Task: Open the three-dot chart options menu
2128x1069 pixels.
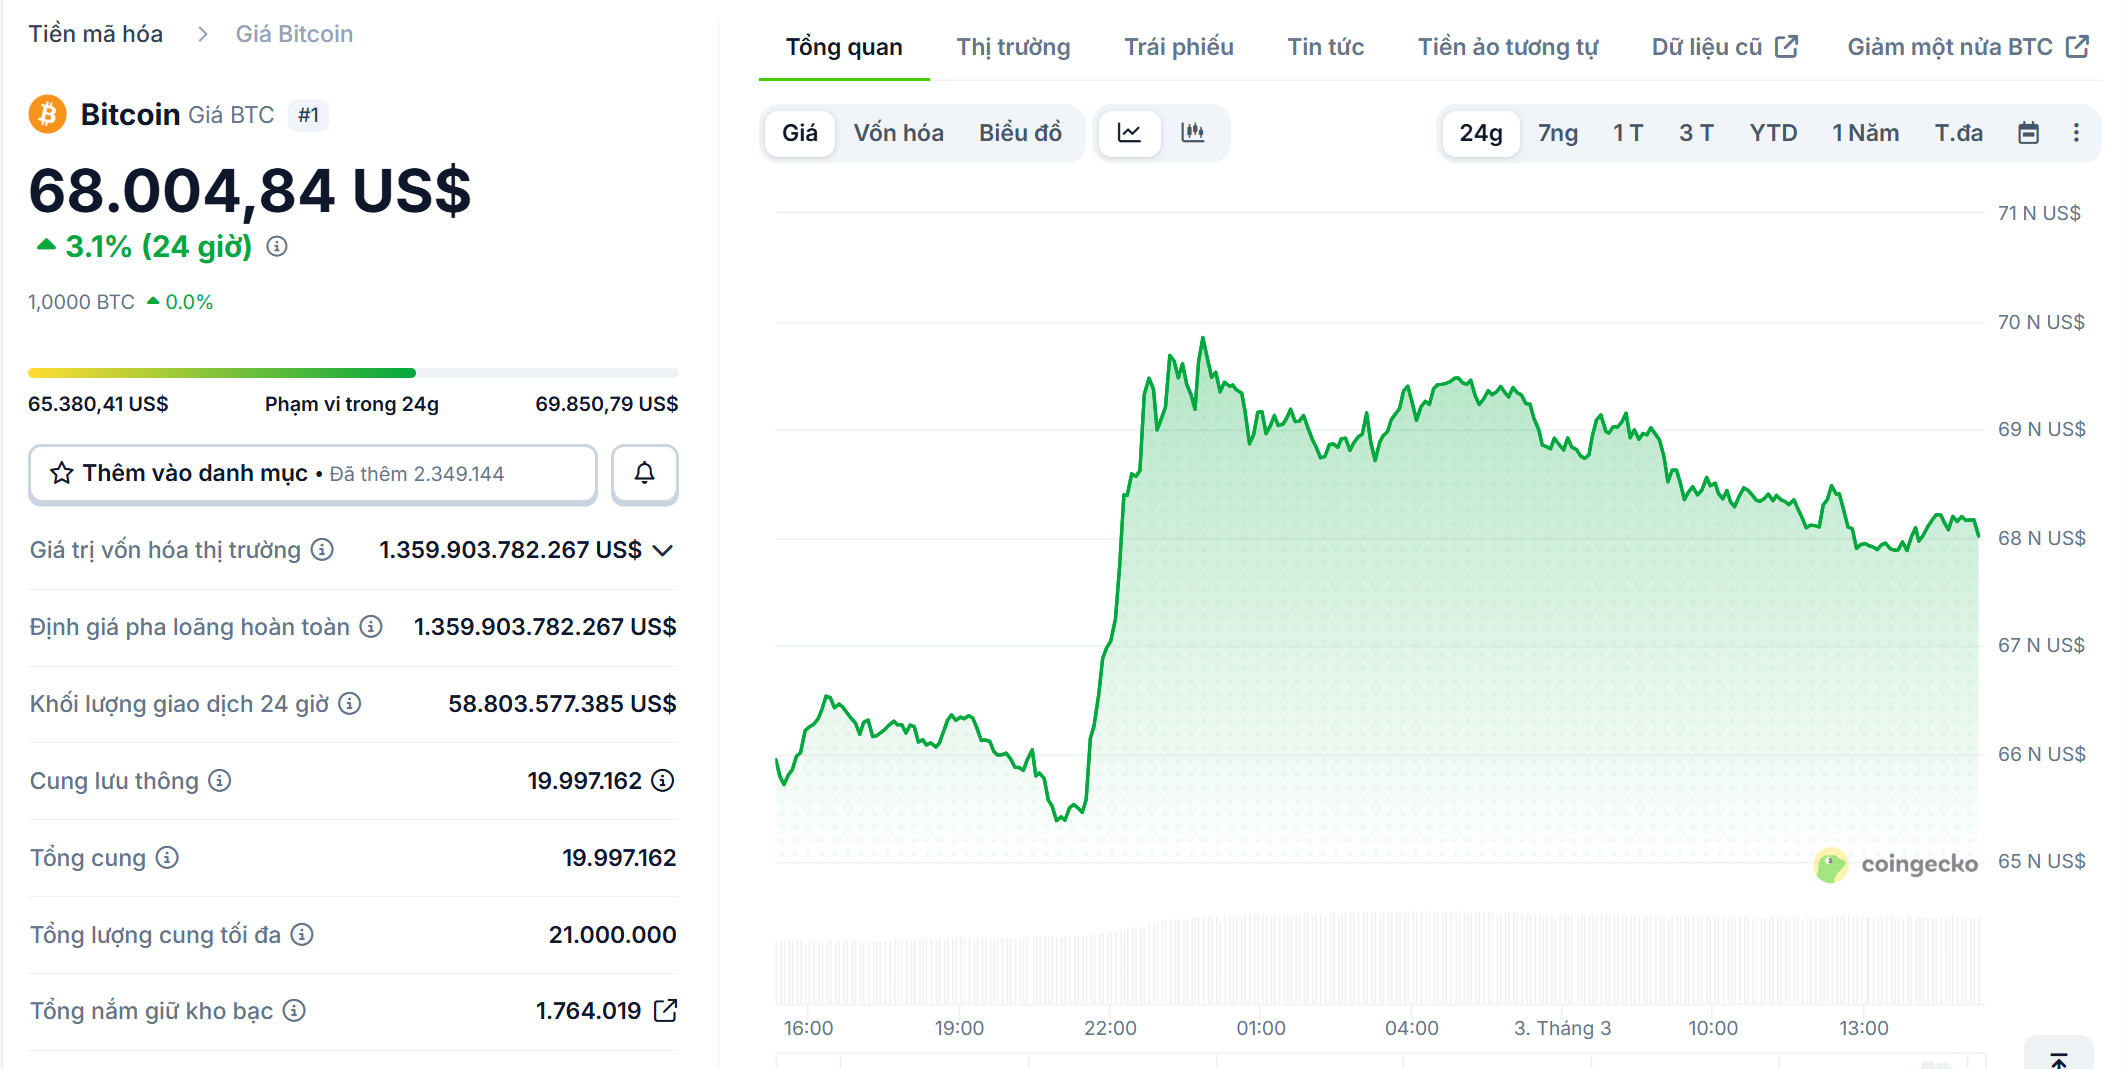Action: pos(2076,132)
